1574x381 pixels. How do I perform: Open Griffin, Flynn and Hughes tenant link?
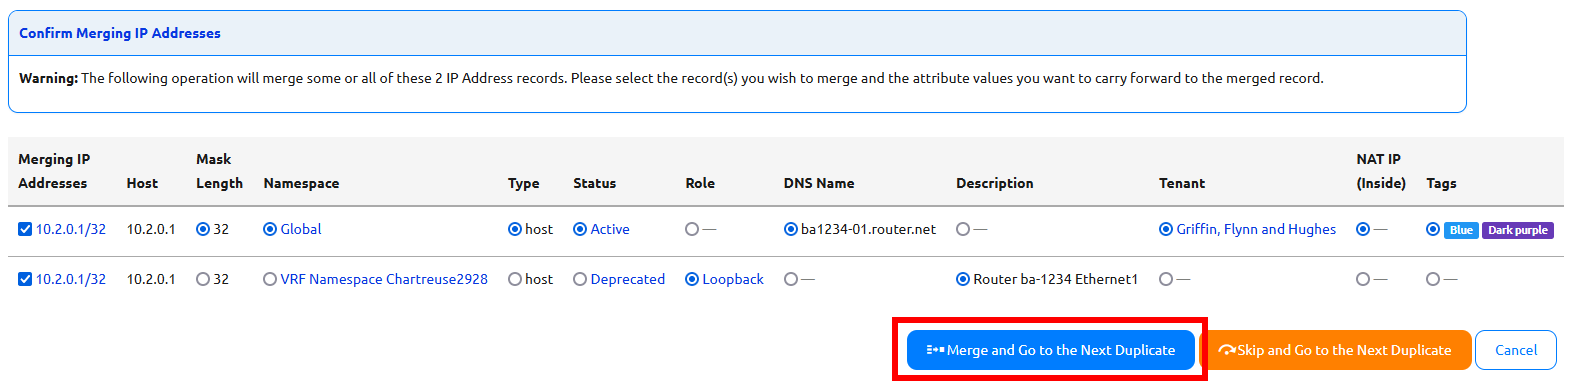pos(1256,229)
